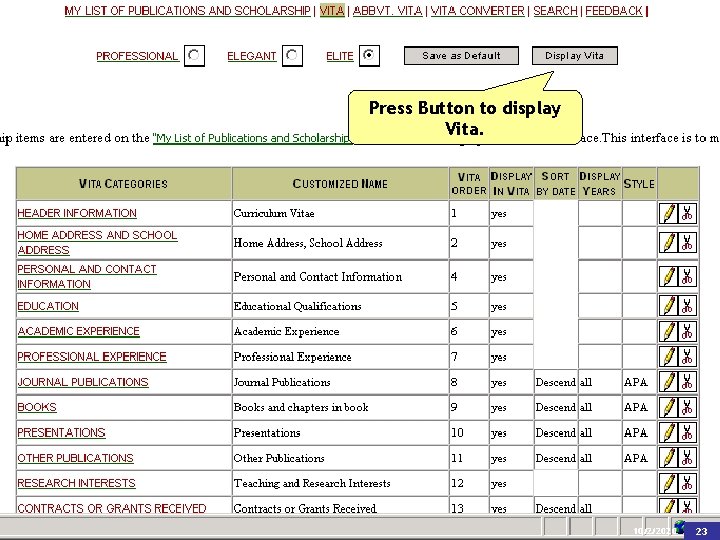720x540 pixels.
Task: Edit the Education row via pencil icon
Action: (668, 306)
